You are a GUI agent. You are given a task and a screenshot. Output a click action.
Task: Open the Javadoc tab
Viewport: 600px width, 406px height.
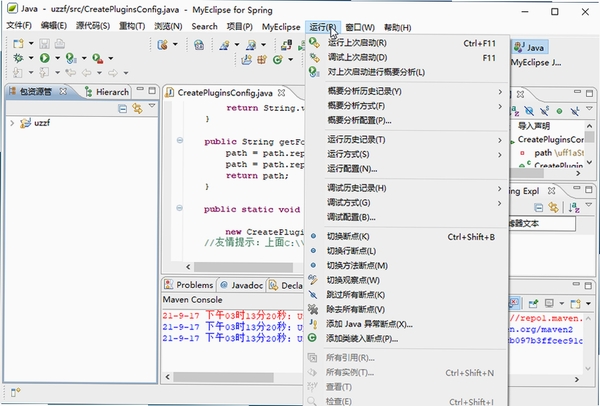tap(241, 285)
